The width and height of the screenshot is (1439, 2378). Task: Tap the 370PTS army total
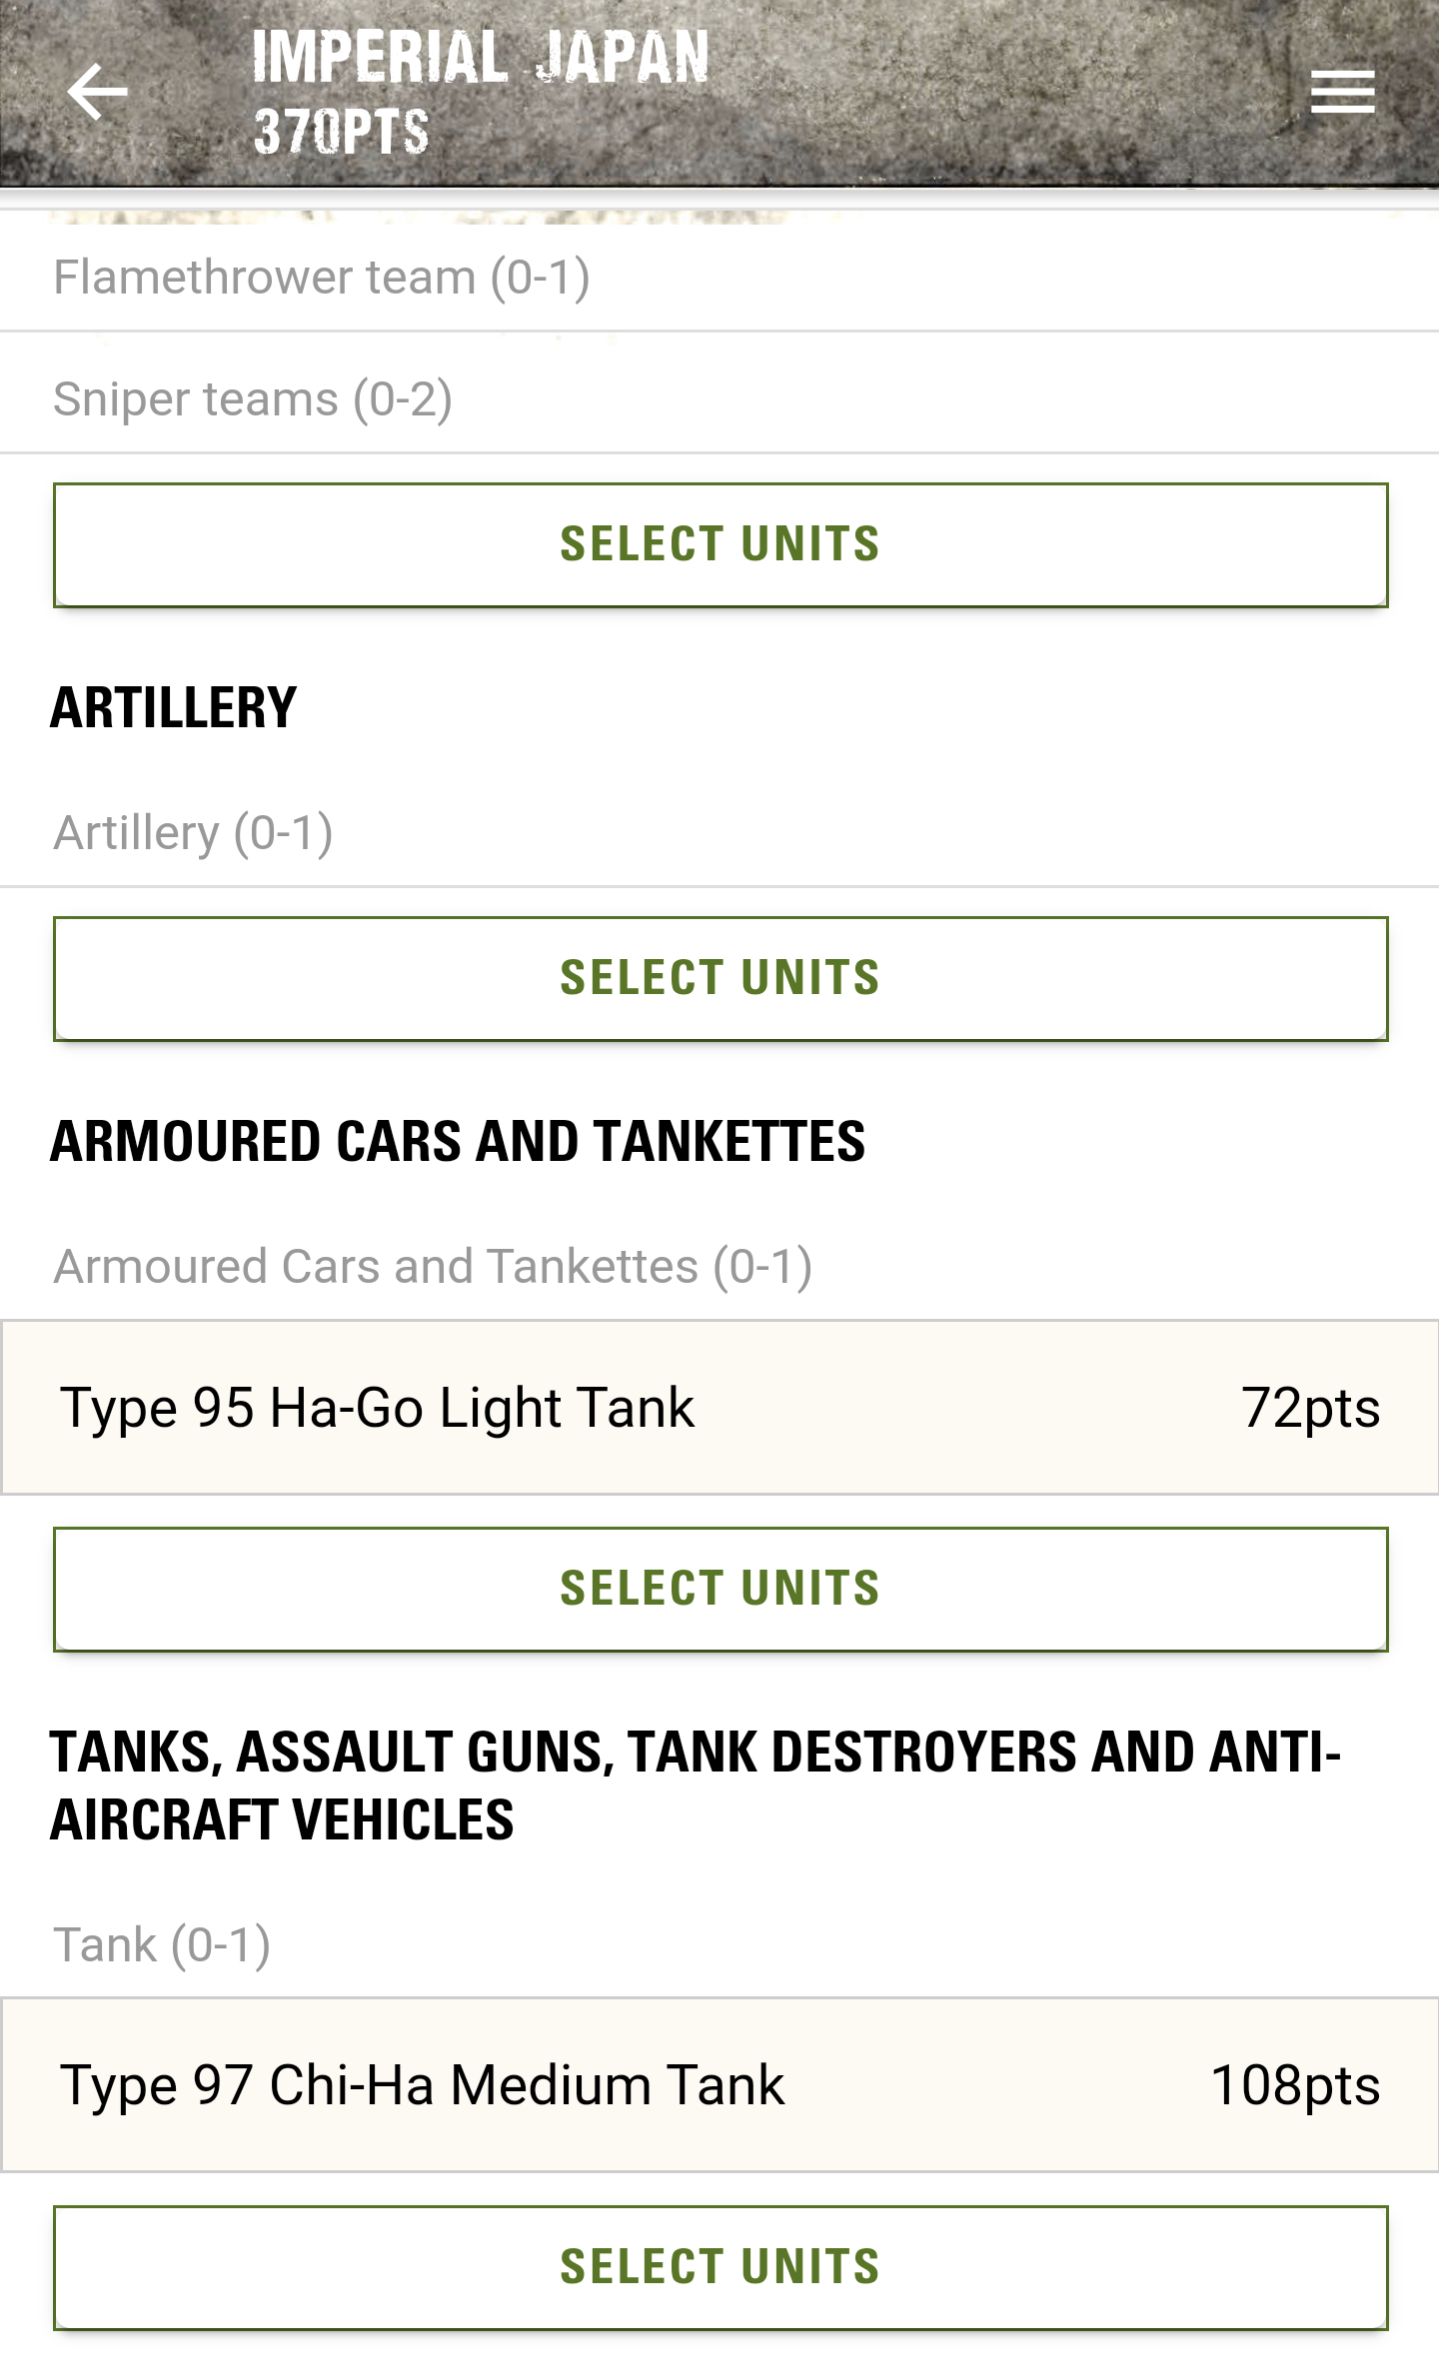[x=341, y=132]
